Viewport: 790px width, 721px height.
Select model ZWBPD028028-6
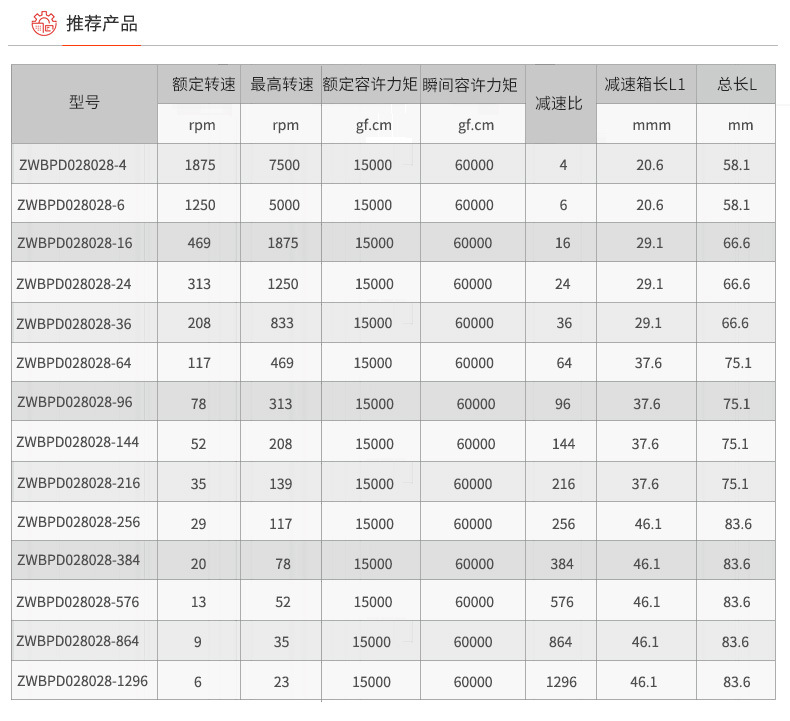71,205
